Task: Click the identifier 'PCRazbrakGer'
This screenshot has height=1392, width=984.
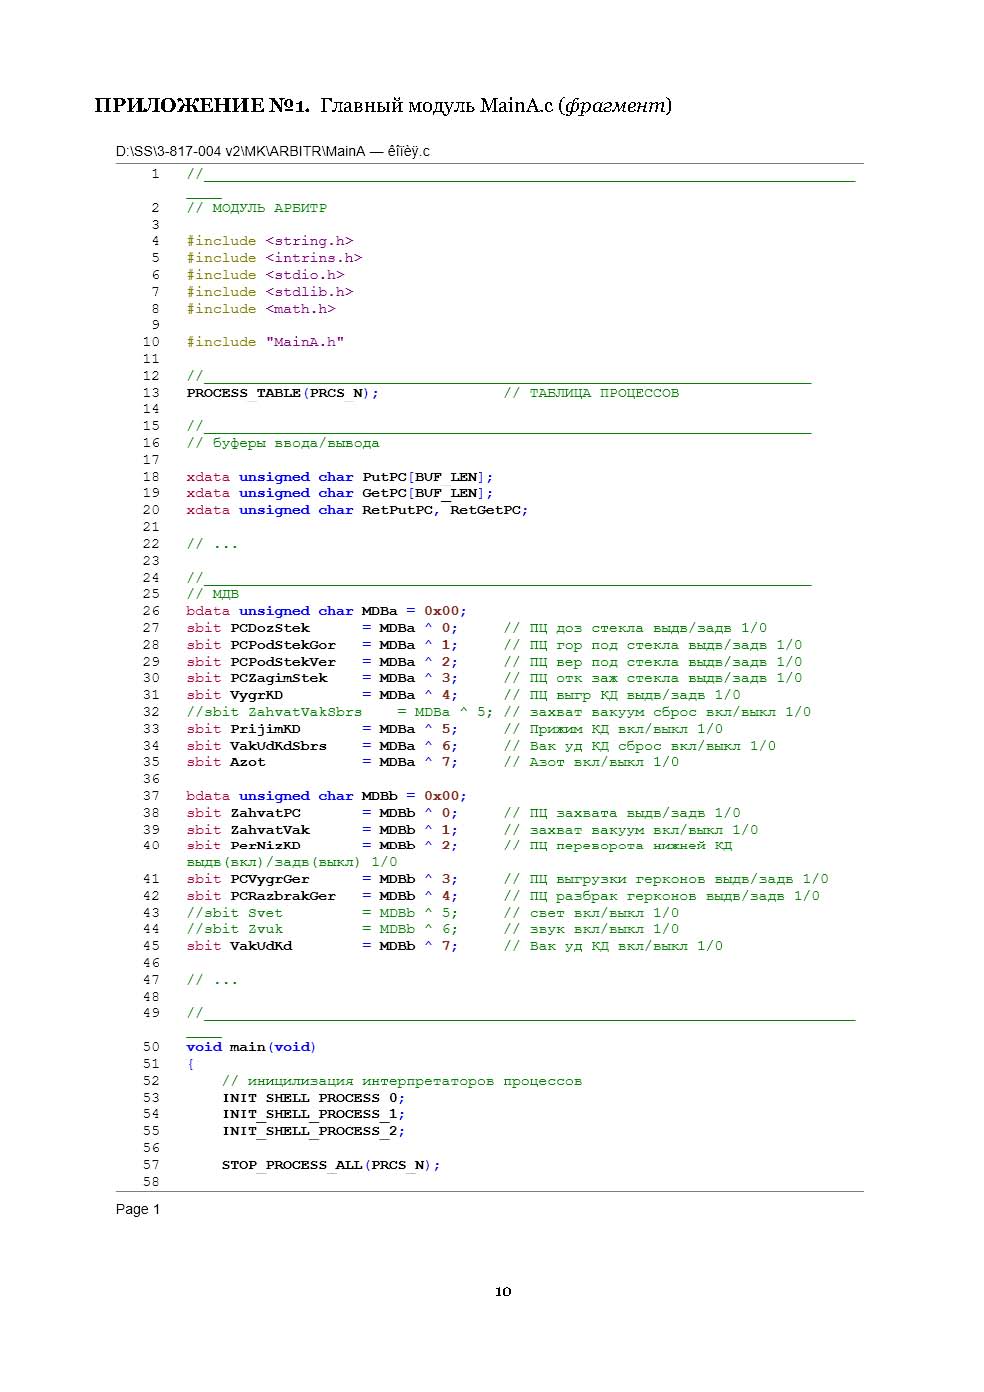Action: [283, 896]
